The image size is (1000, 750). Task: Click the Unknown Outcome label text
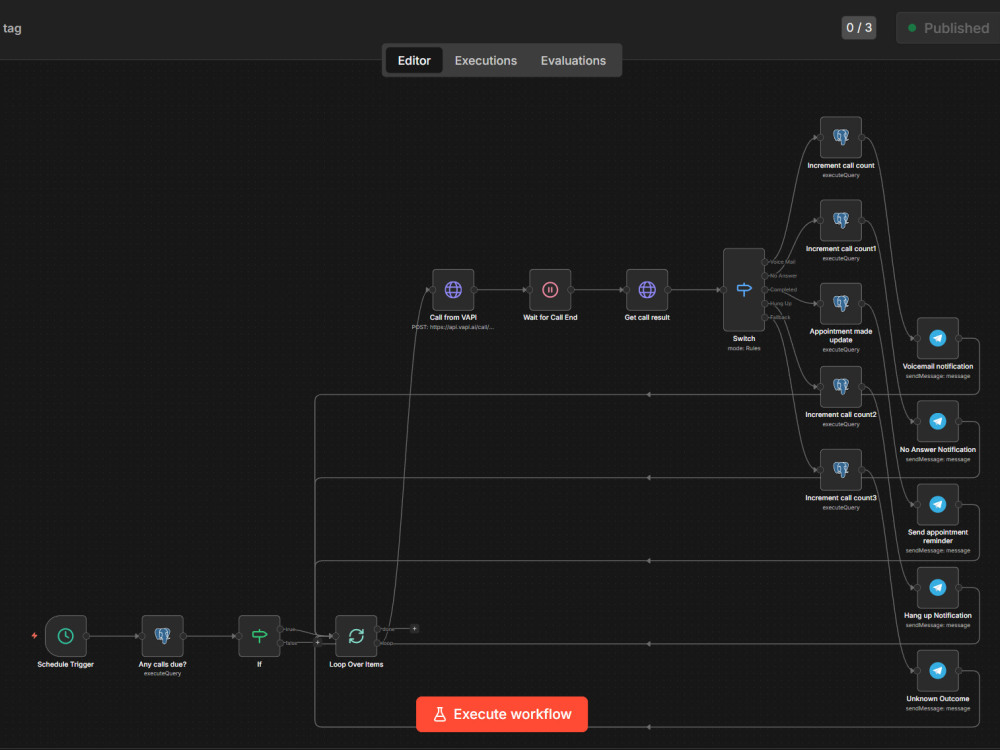pos(938,699)
